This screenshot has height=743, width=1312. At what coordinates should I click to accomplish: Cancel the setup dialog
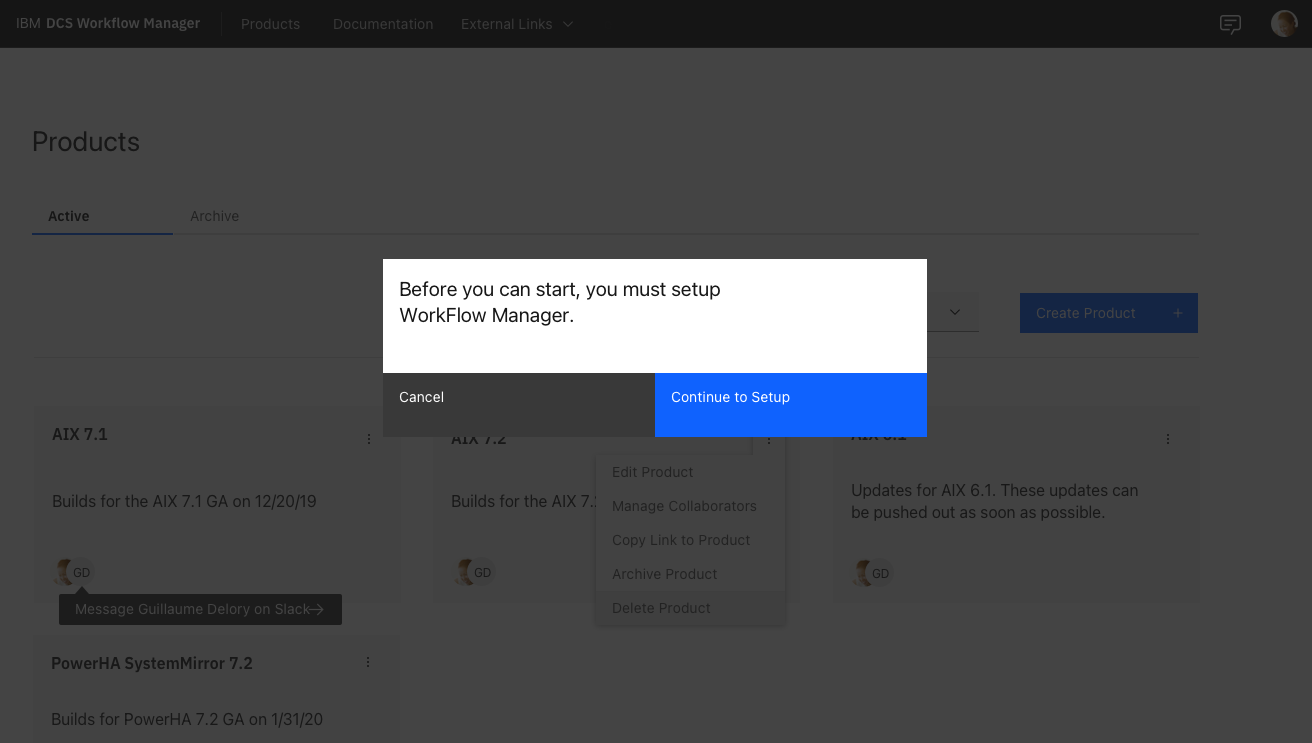(x=519, y=405)
